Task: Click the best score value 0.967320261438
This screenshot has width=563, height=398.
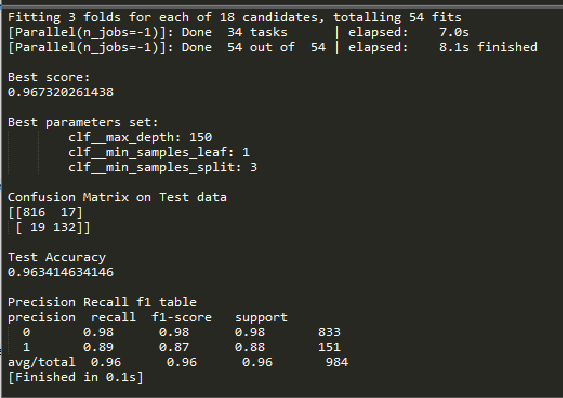Action: coord(61,92)
